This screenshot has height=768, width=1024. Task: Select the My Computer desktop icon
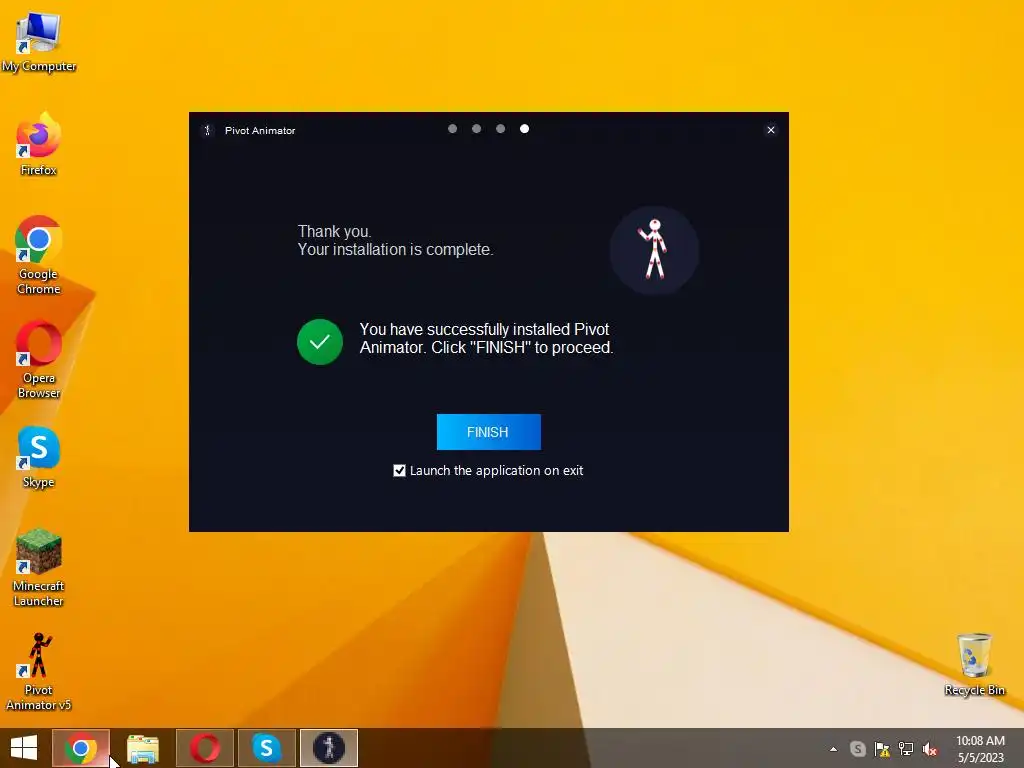39,42
